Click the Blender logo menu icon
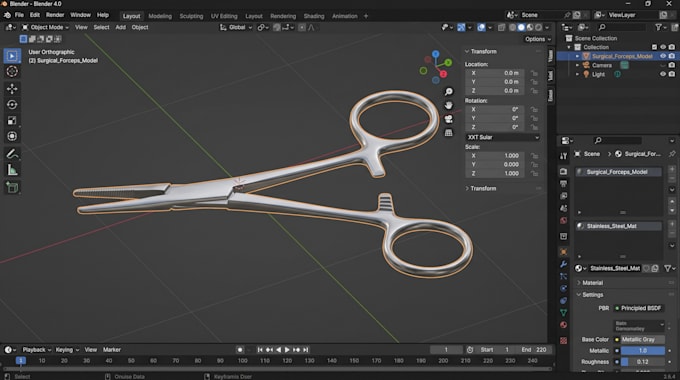This screenshot has height=380, width=680. click(7, 15)
